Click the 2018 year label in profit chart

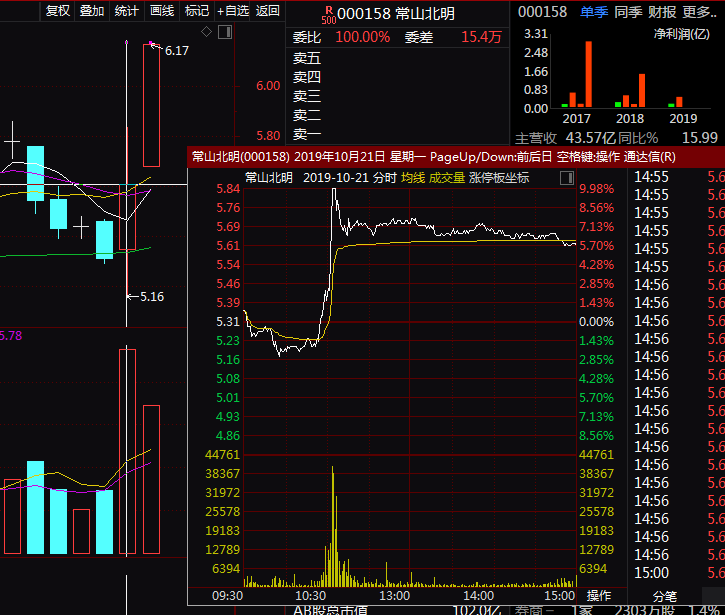pos(630,118)
